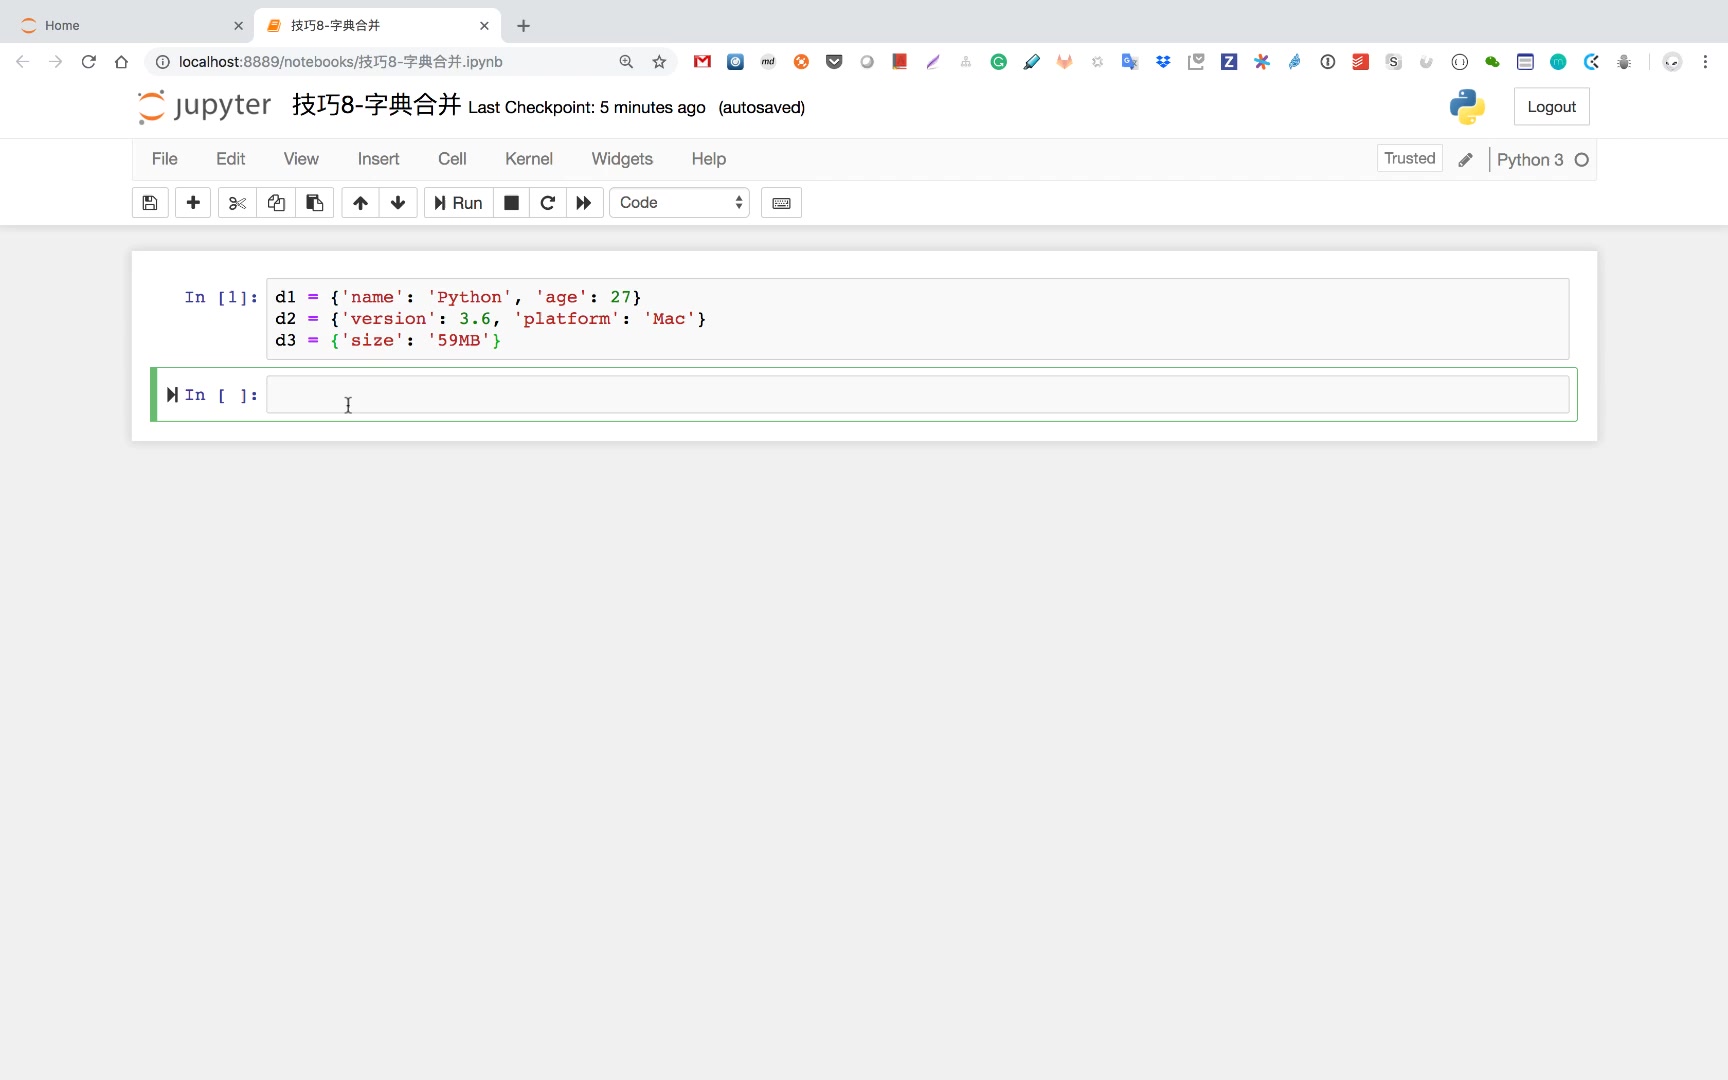Screen dimensions: 1728x1080
Task: Toggle the Trusted notebook indicator
Action: tap(1409, 158)
